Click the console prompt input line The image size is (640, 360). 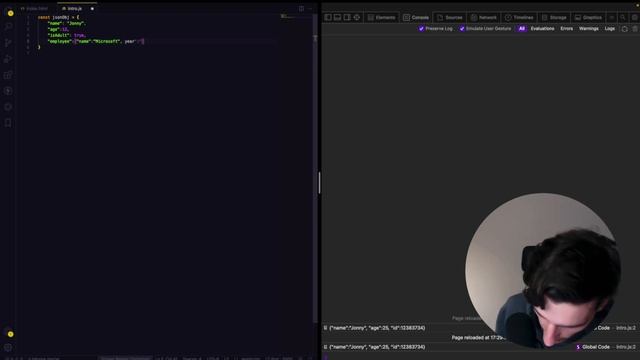pyautogui.click(x=481, y=356)
